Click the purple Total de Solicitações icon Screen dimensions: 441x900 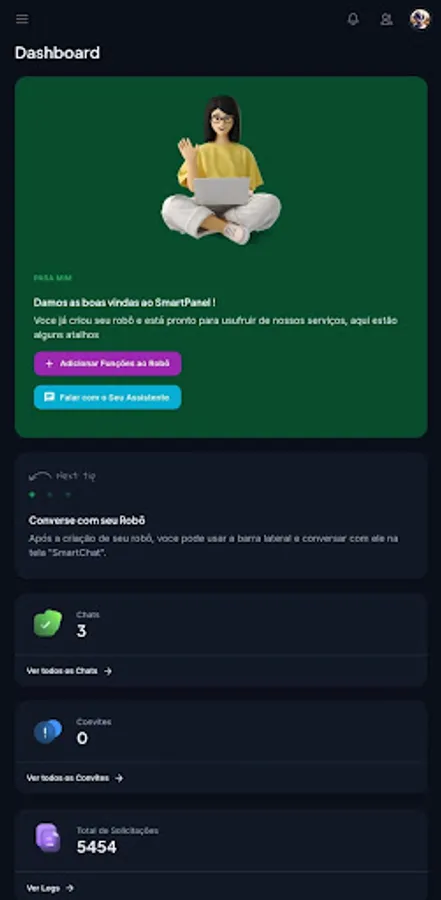(48, 838)
